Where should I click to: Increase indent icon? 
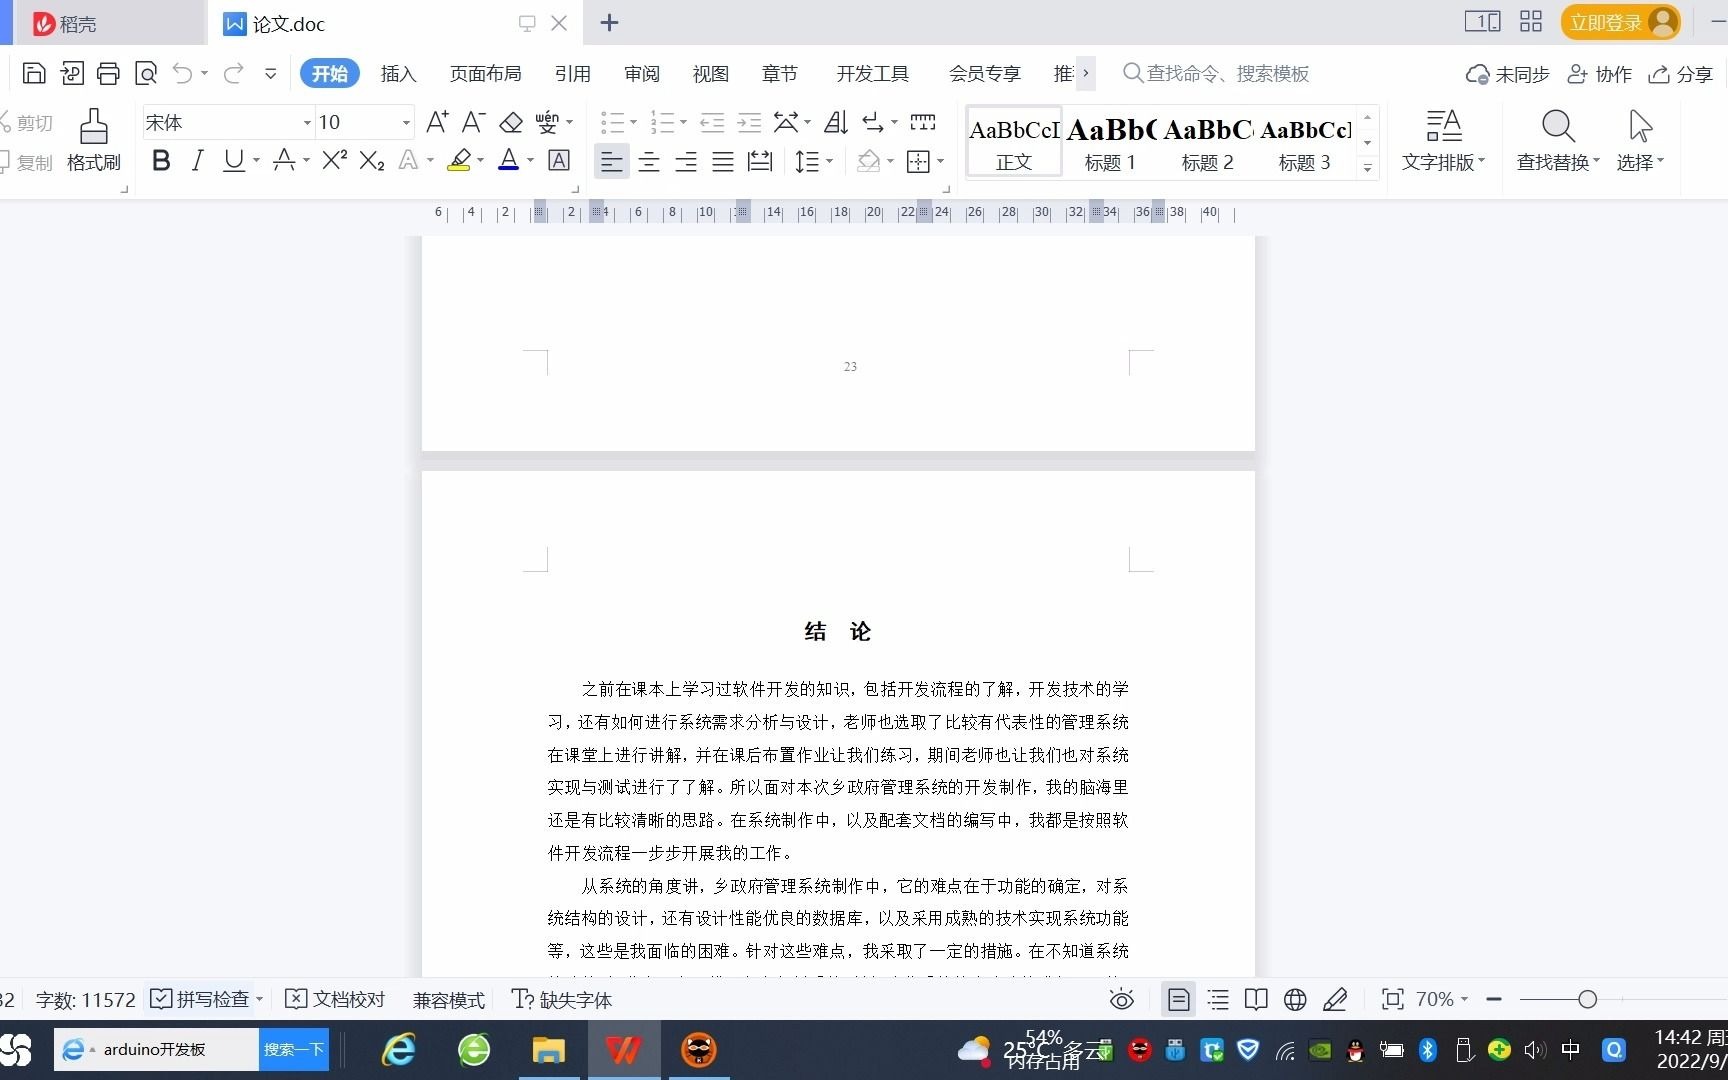(x=749, y=122)
